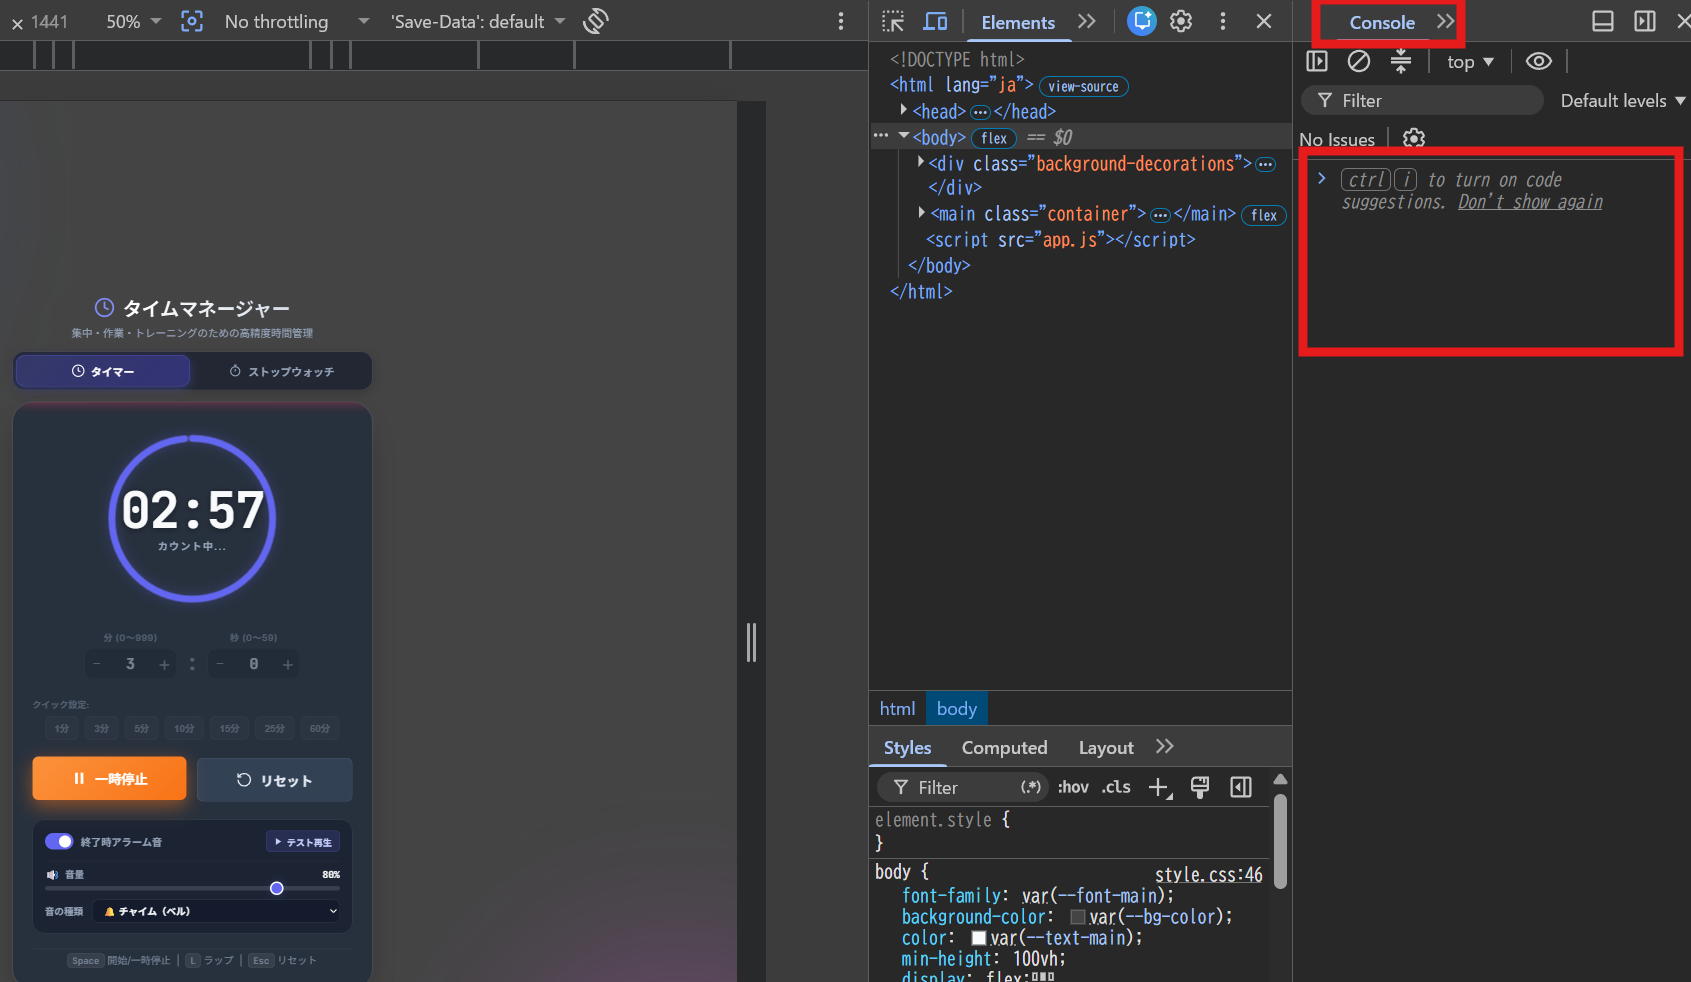Toggle the :hov element state panel
The image size is (1691, 982).
tap(1073, 787)
